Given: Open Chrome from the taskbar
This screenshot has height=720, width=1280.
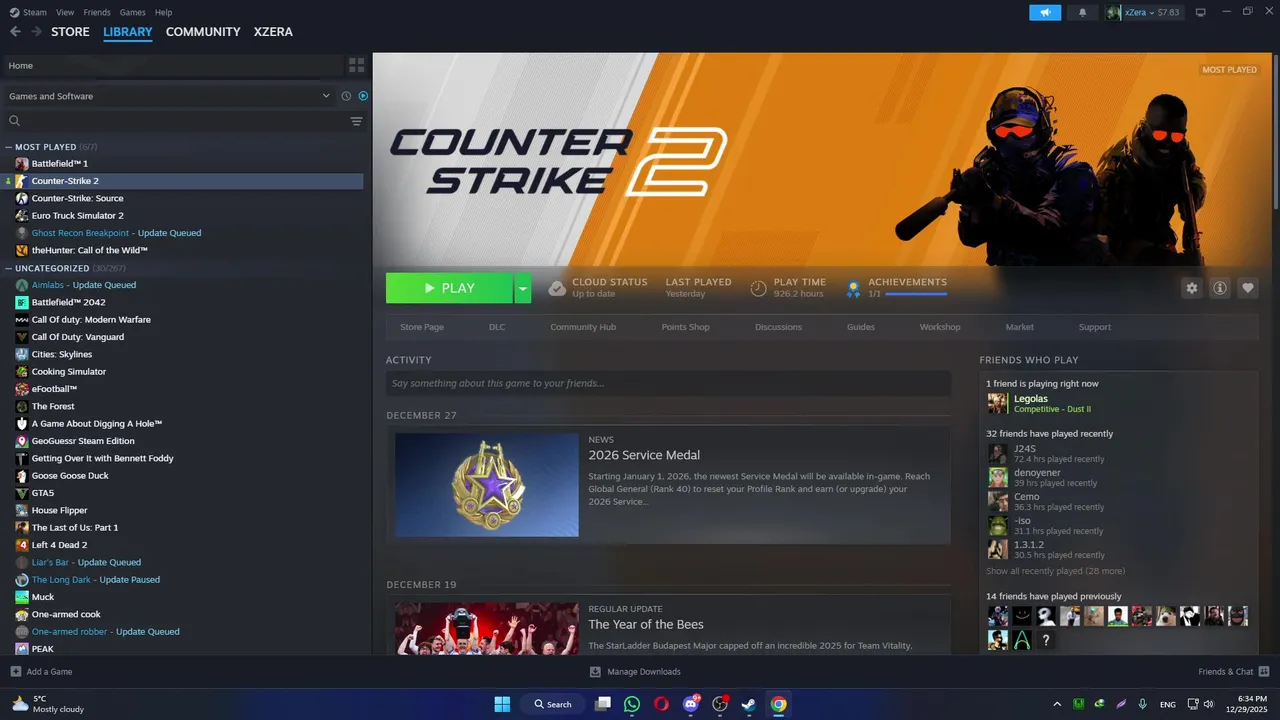Looking at the screenshot, I should (778, 704).
